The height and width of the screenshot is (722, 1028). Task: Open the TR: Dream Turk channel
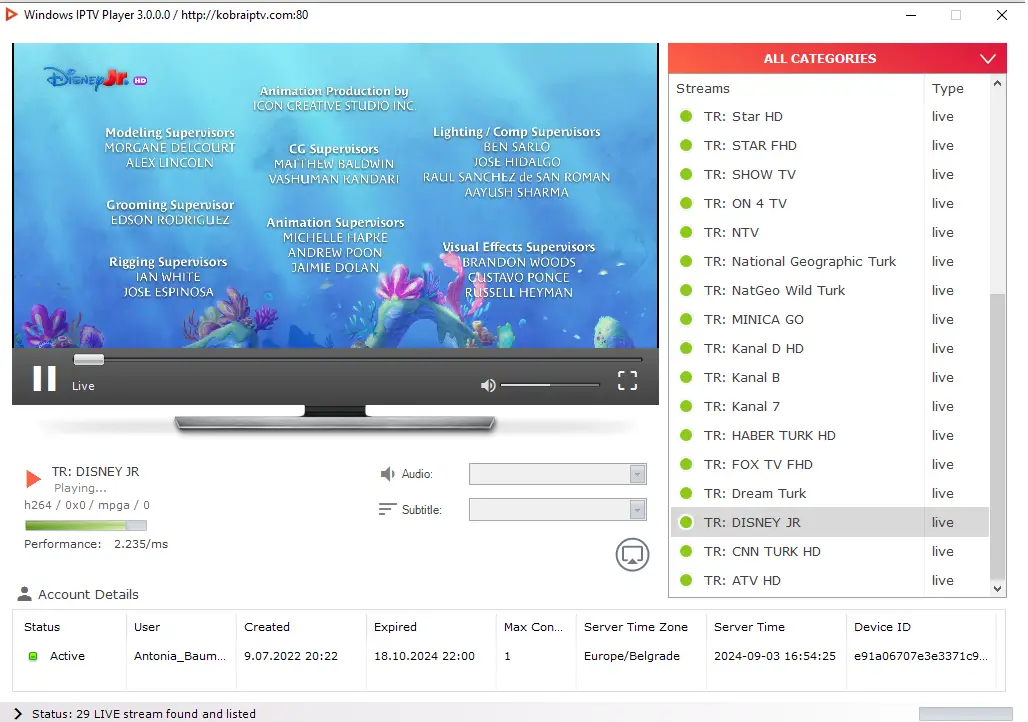tap(829, 493)
